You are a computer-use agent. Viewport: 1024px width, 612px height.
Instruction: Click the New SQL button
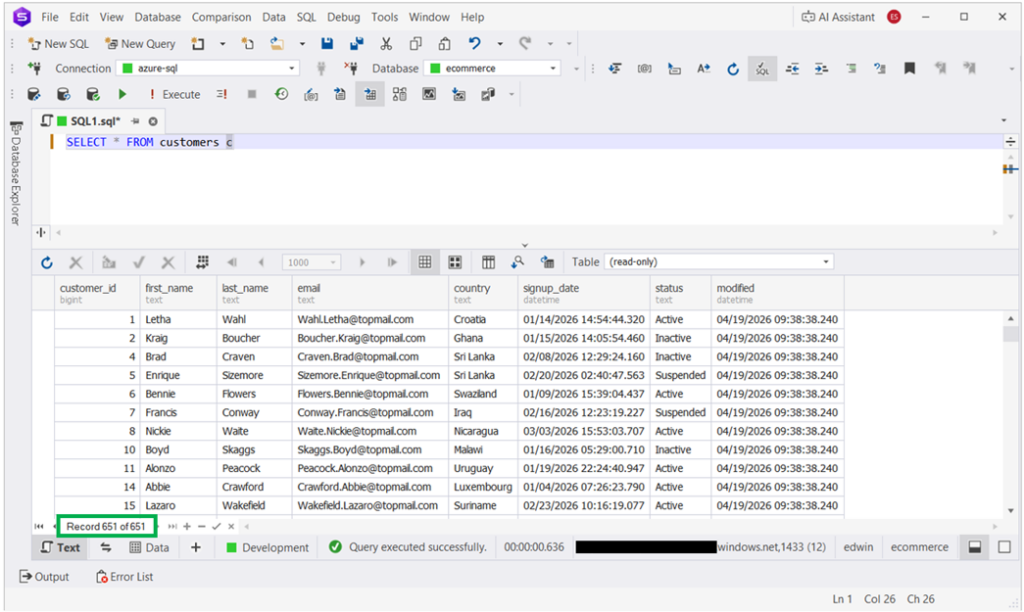tap(58, 44)
